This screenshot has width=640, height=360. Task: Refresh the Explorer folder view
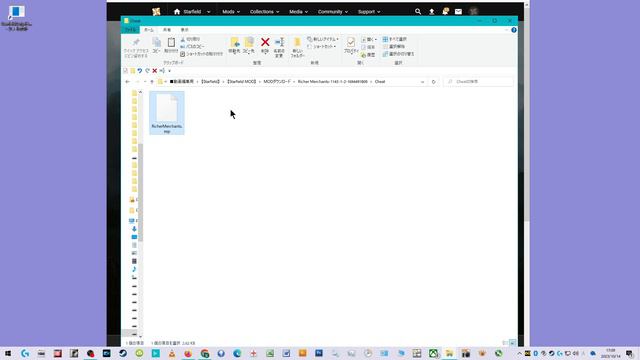click(x=433, y=82)
